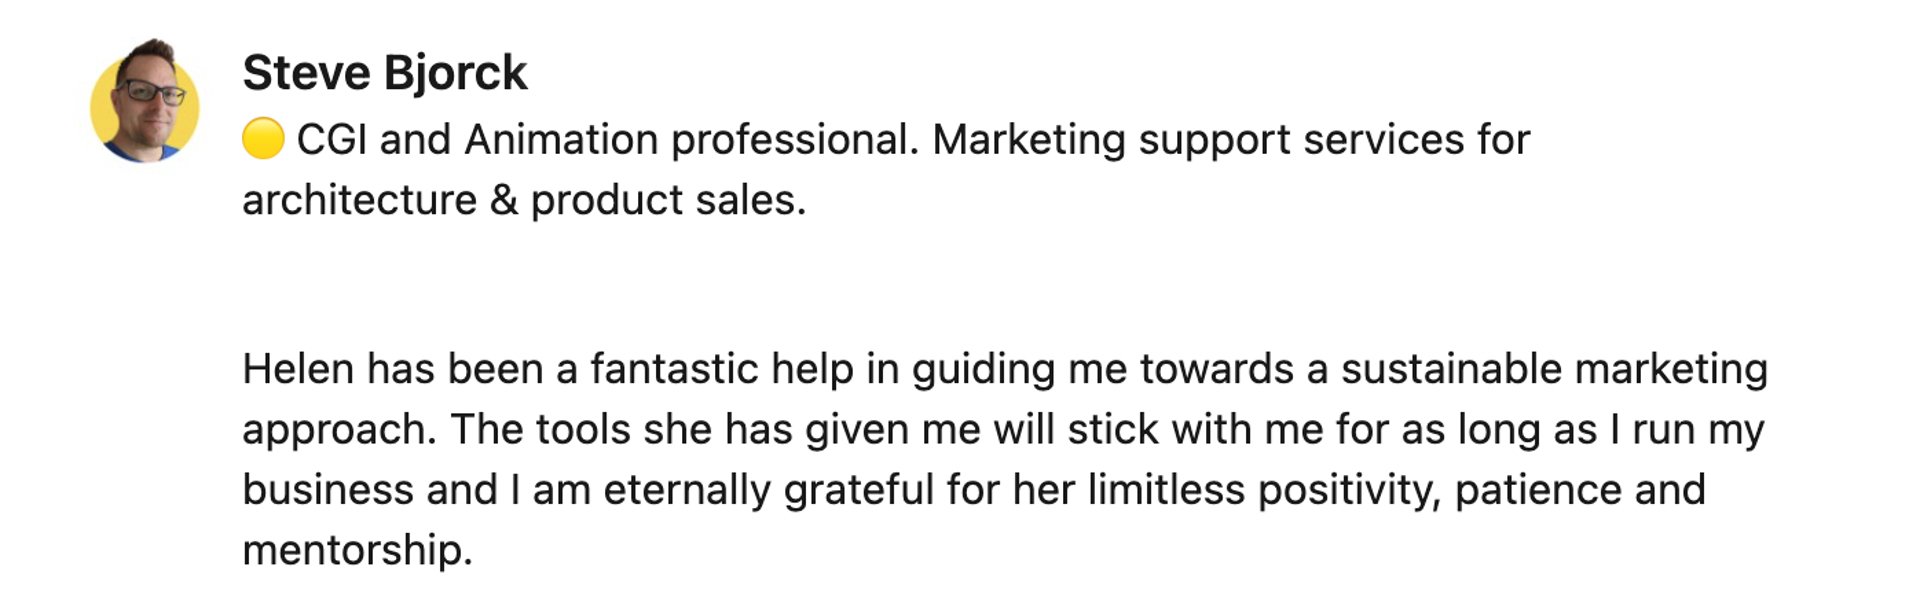Click 'as long as I run my' phrase

[1582, 429]
